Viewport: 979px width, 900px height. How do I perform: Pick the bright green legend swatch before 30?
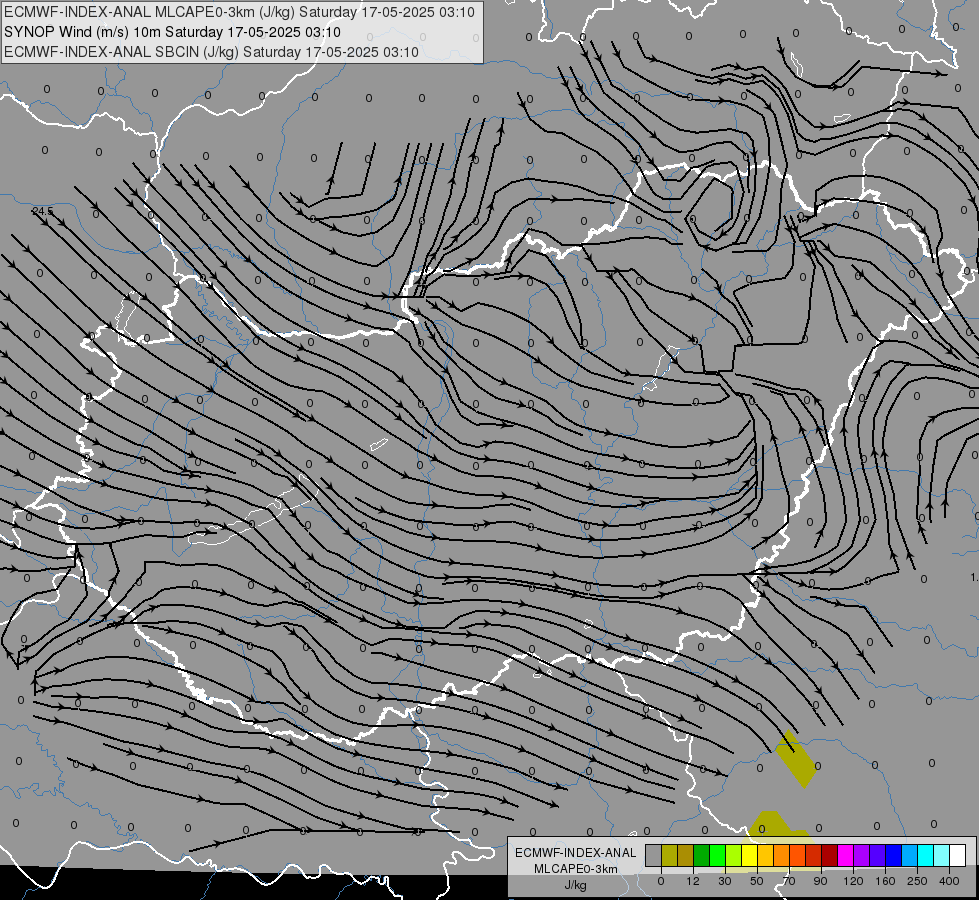click(x=717, y=856)
